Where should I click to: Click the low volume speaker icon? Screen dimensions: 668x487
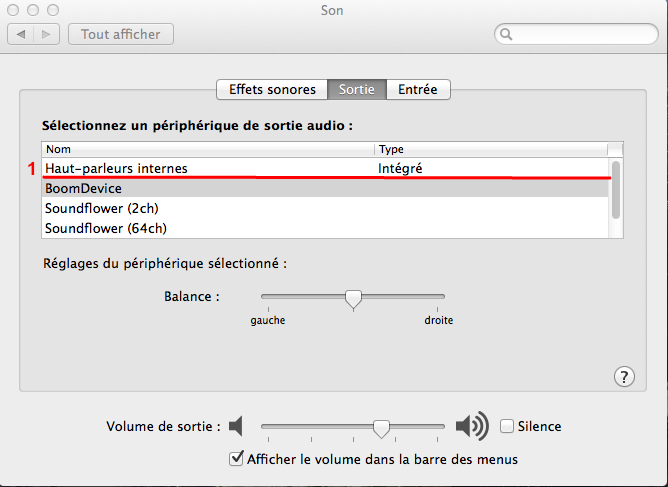pos(236,427)
